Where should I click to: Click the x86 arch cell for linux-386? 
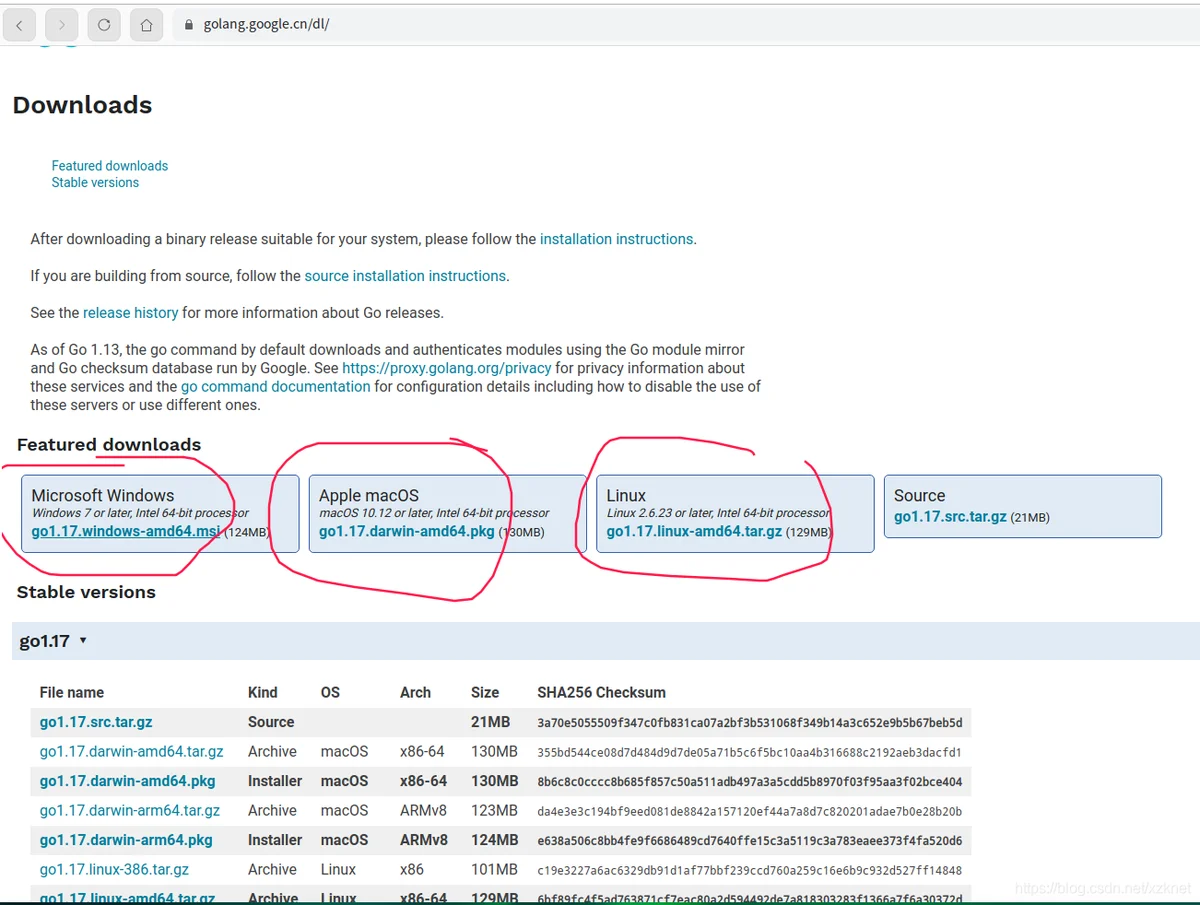tap(412, 870)
